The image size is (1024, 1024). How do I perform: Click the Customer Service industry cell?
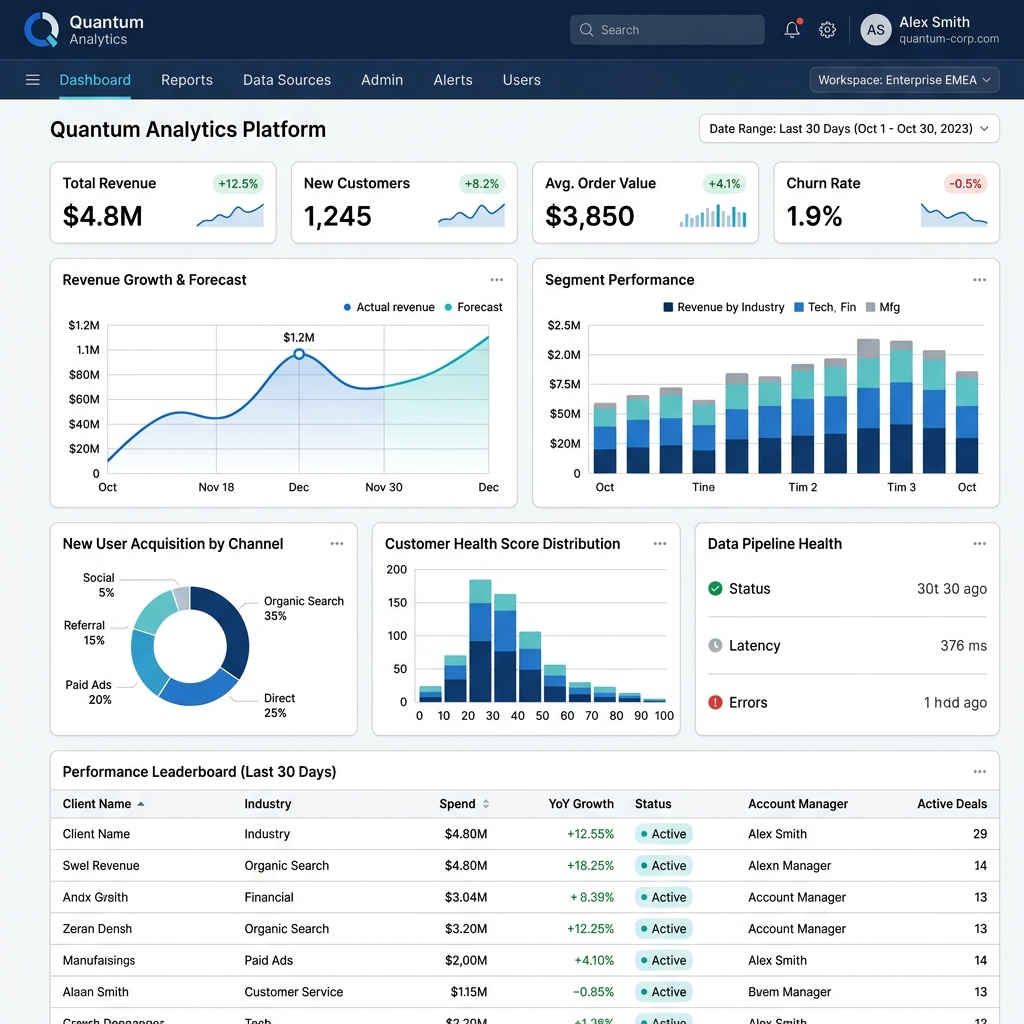[x=293, y=992]
